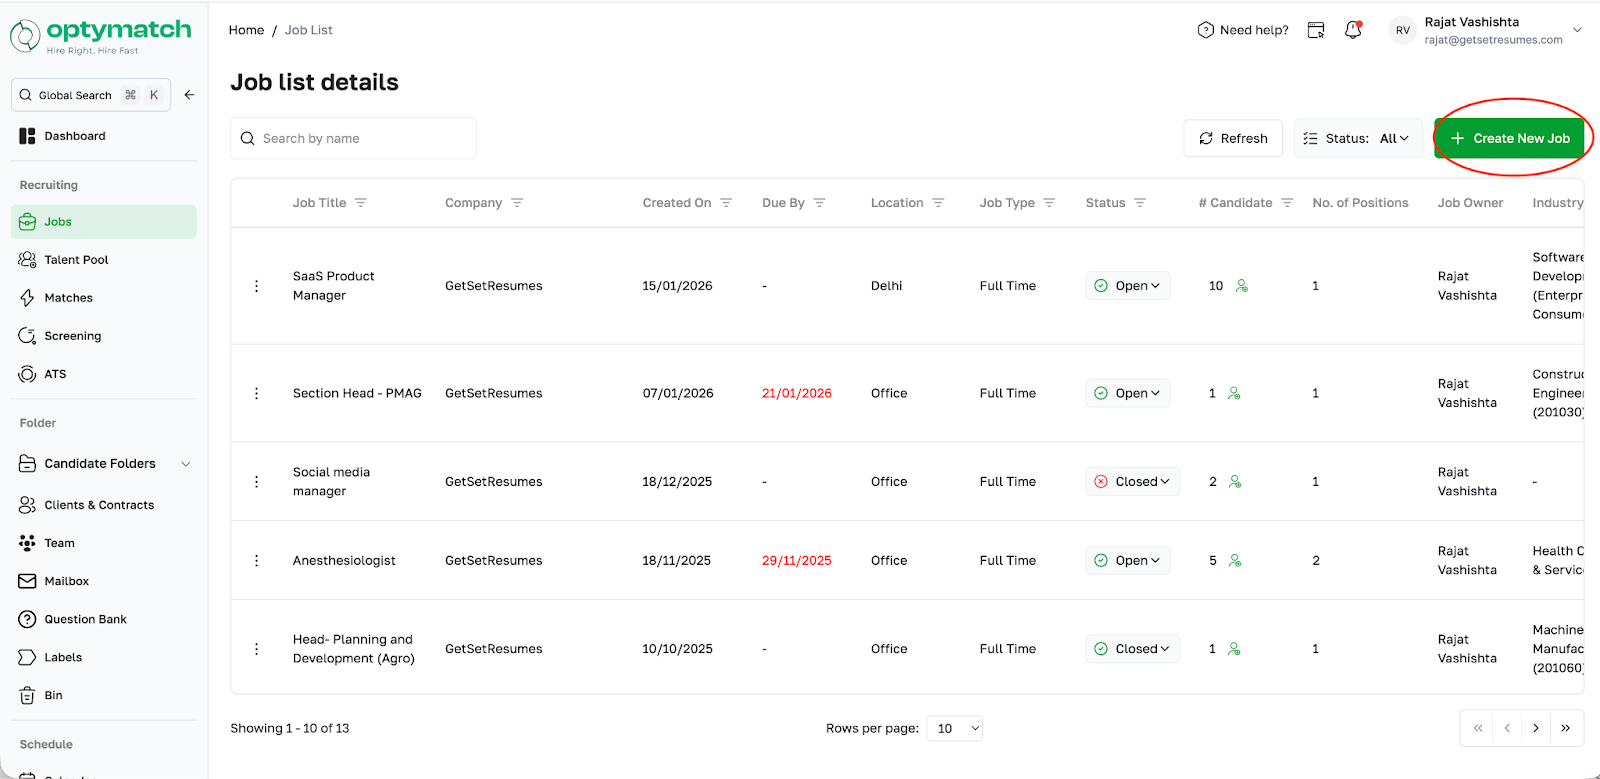Navigate to Screening in sidebar
Screen dimensions: 1600x779
(x=72, y=336)
